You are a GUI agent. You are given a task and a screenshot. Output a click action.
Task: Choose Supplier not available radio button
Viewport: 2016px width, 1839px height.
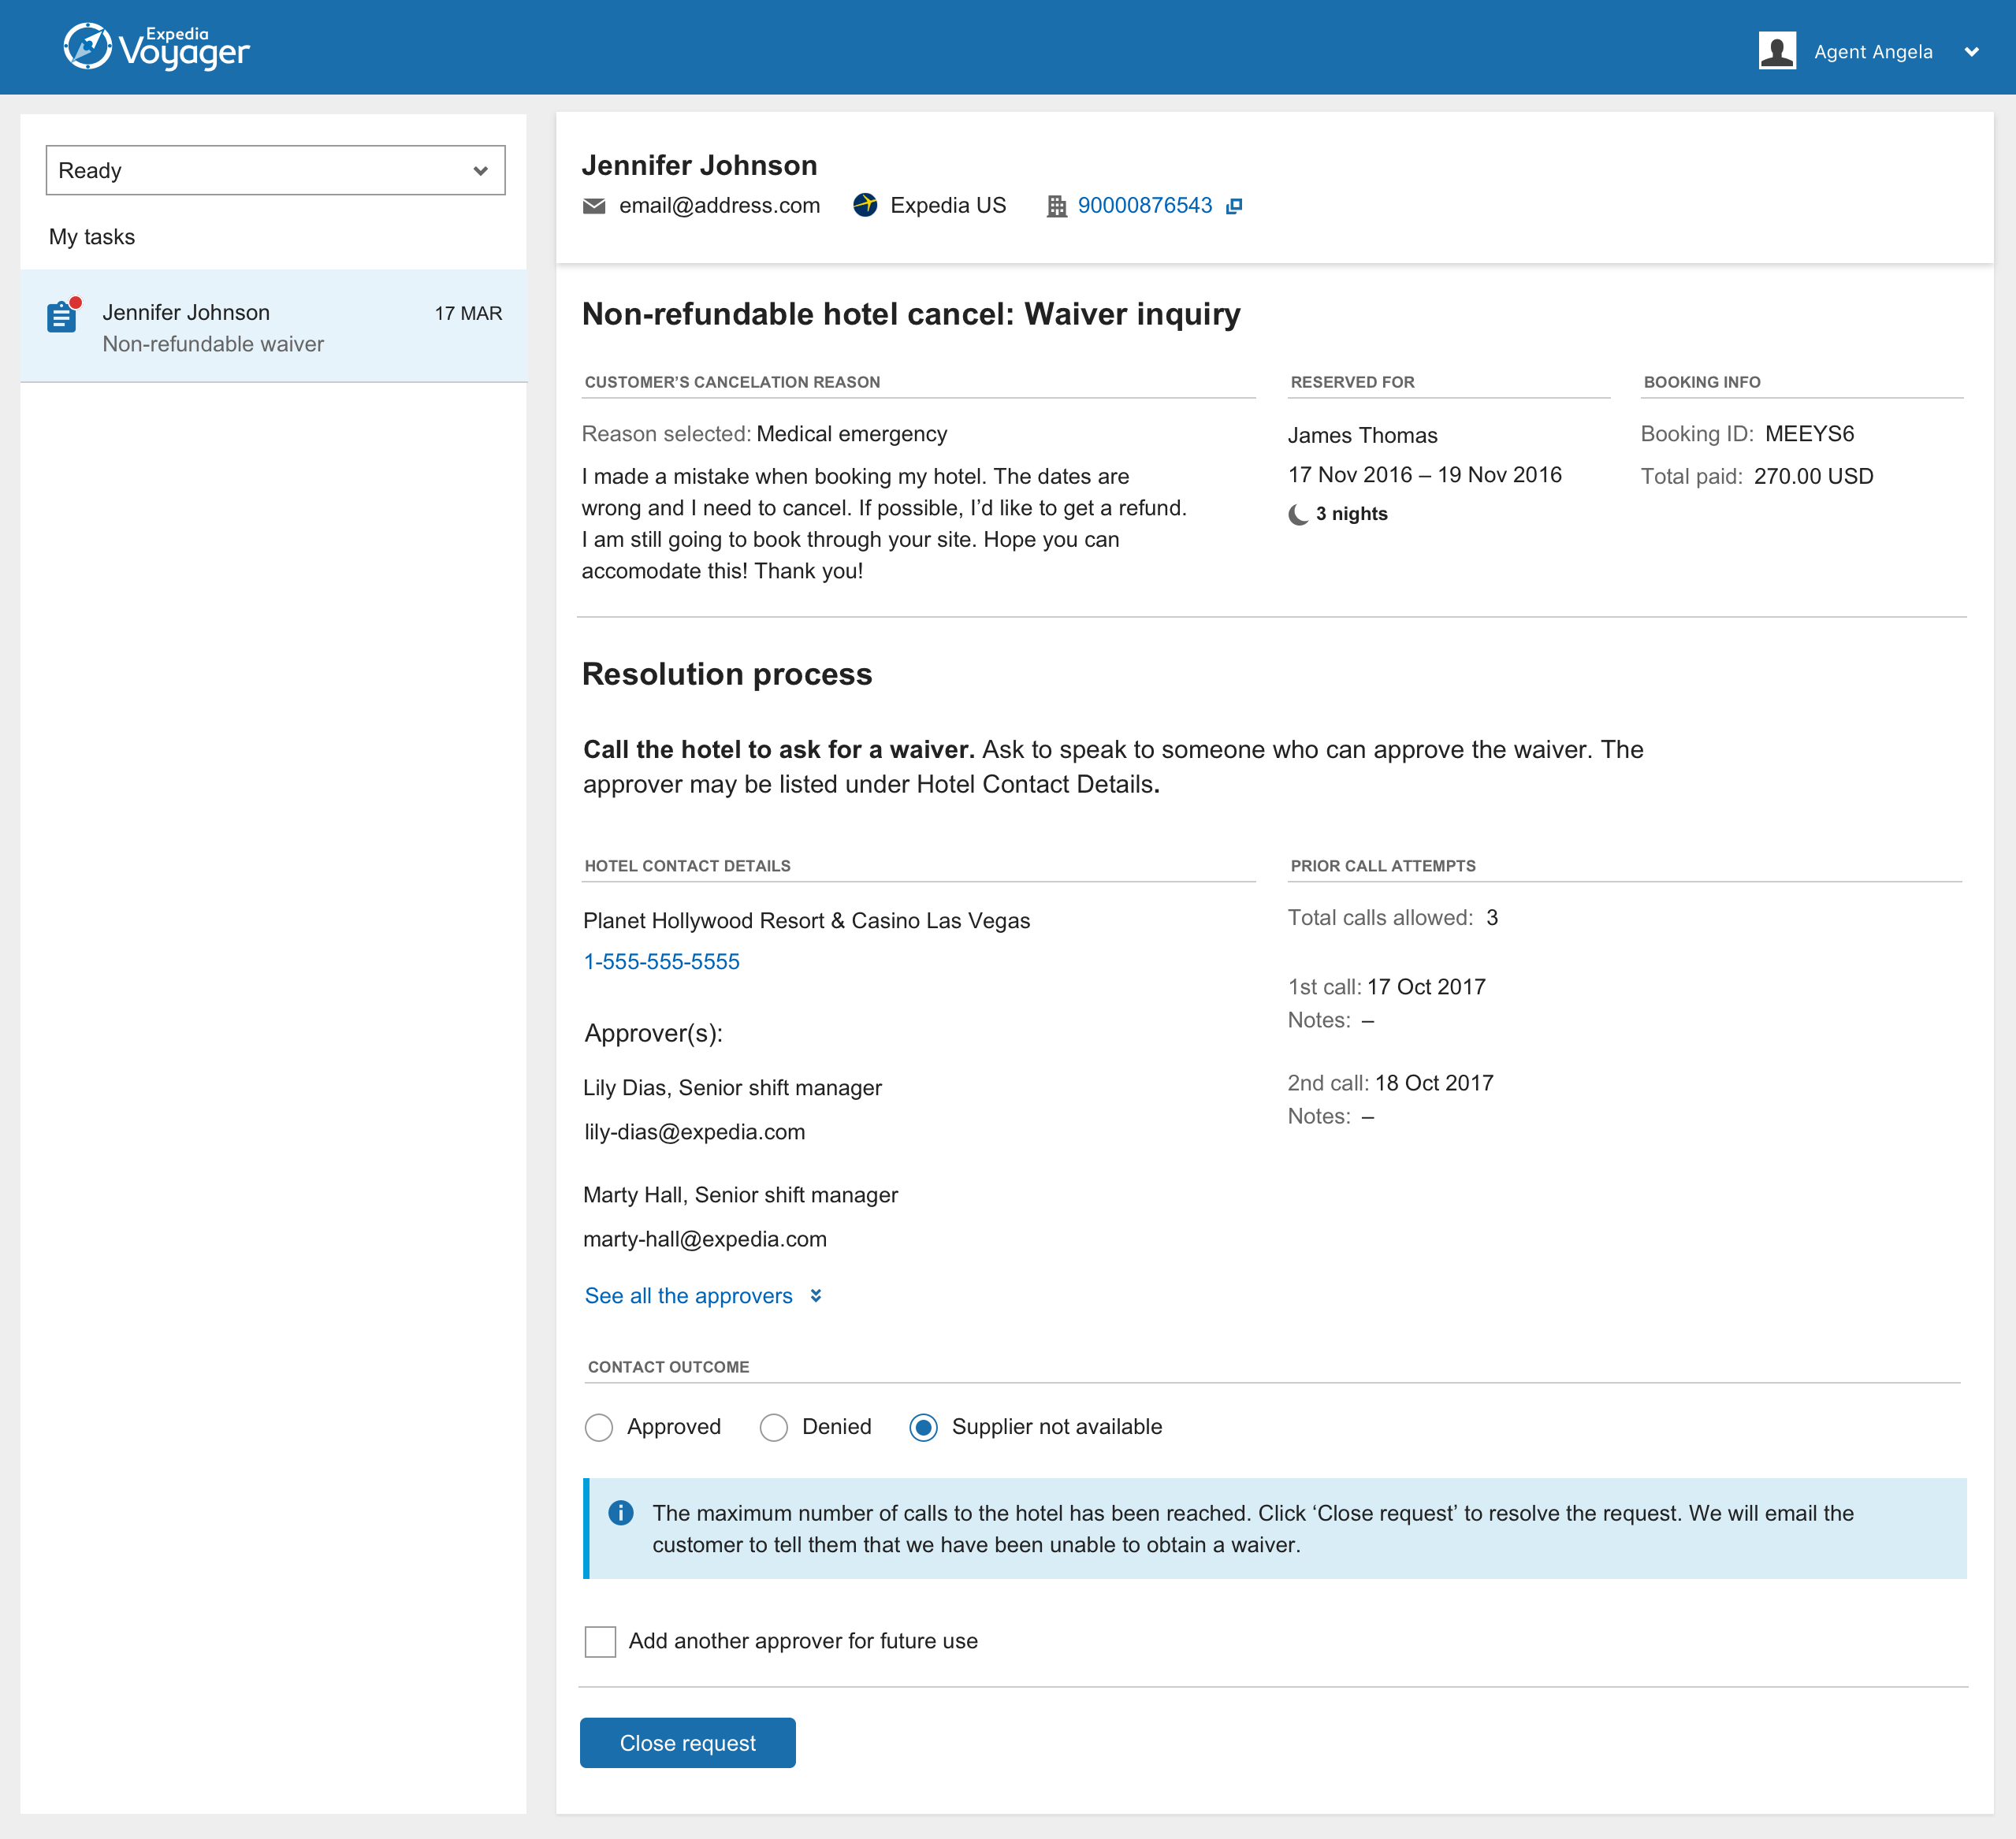click(x=923, y=1427)
